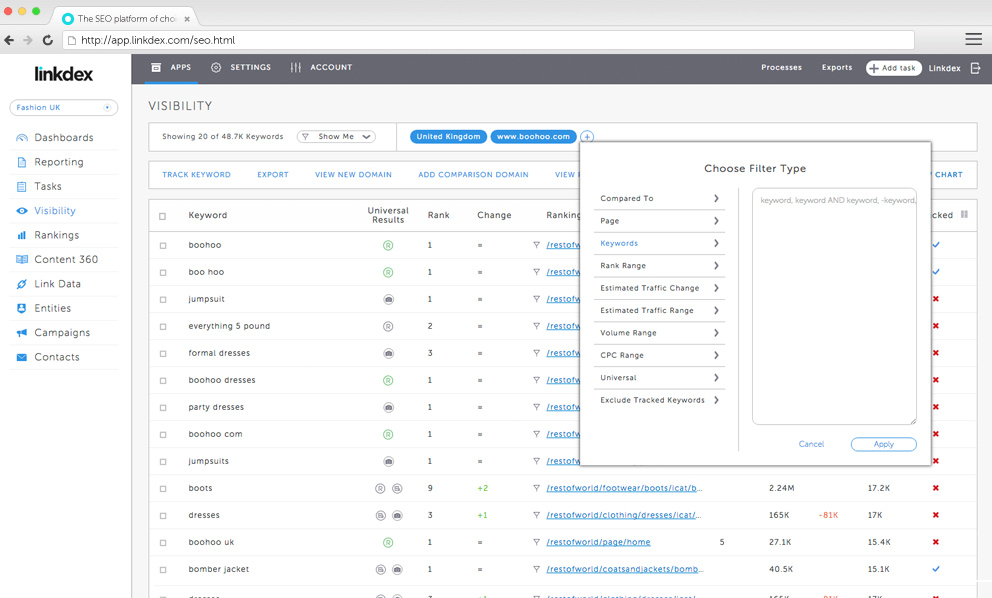Screen dimensions: 992x598
Task: Expand the Compared To filter type
Action: click(x=659, y=199)
